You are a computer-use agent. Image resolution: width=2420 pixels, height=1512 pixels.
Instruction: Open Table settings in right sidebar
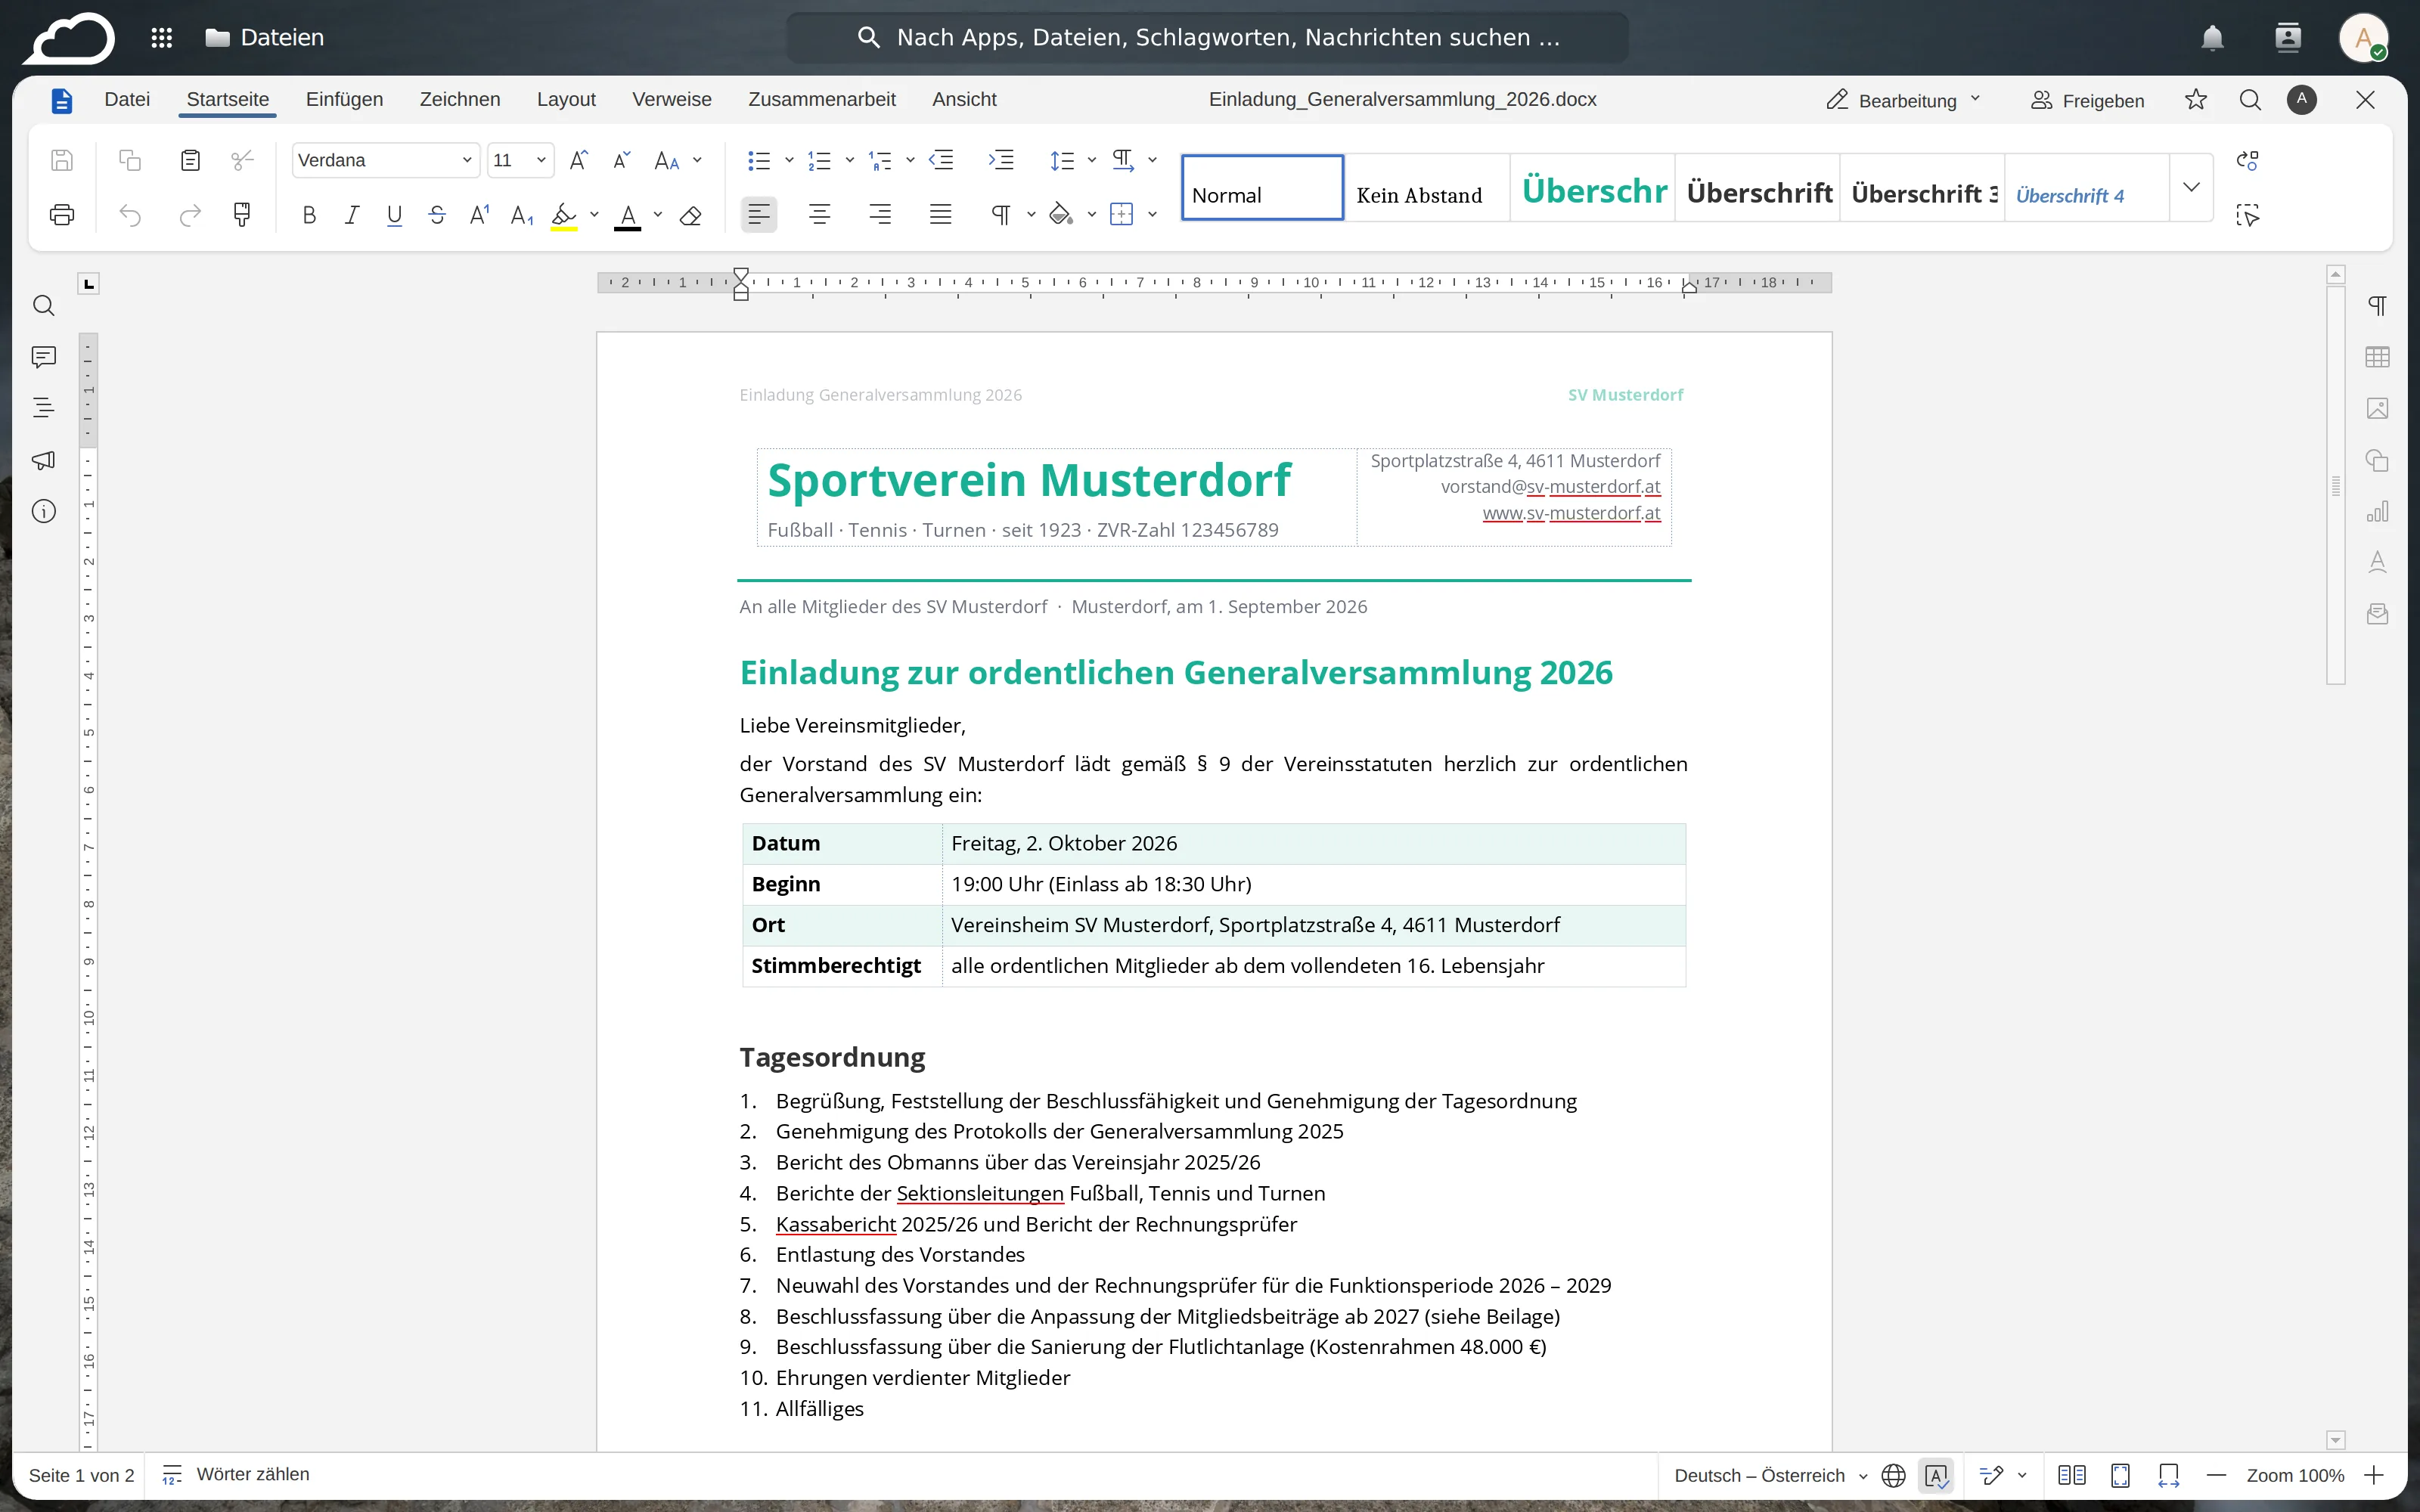coord(2377,357)
